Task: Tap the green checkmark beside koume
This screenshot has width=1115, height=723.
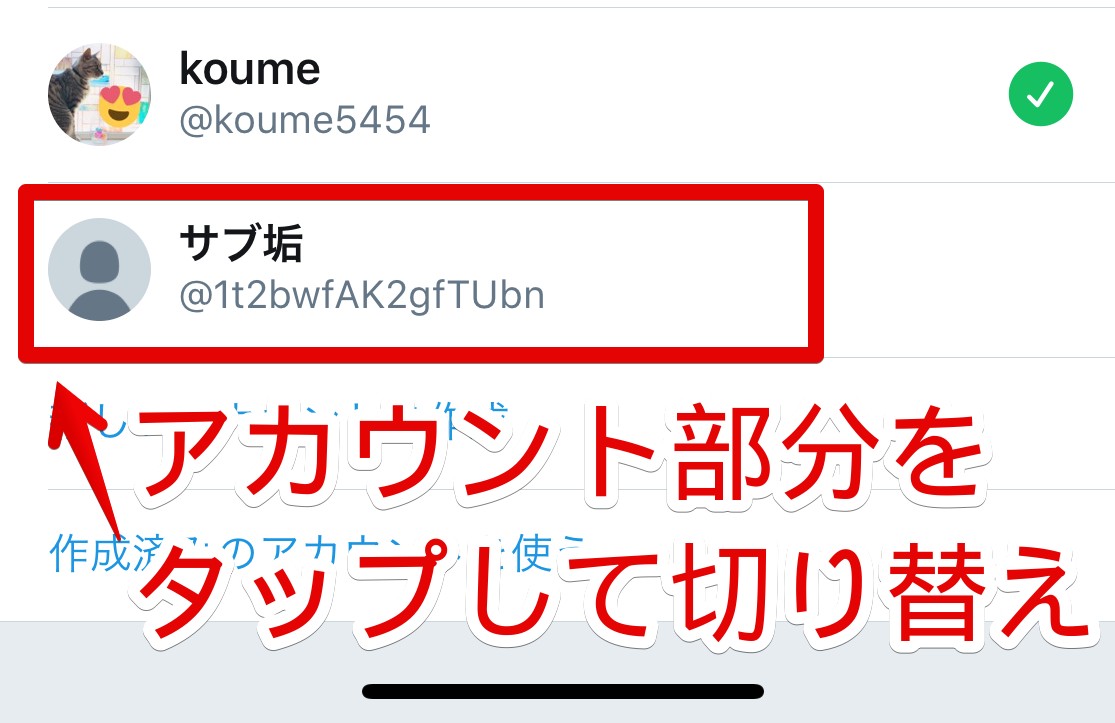Action: [x=1040, y=94]
